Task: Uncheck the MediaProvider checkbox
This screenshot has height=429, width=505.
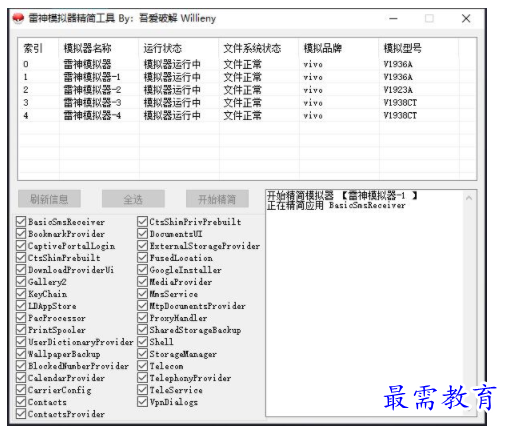Action: (142, 282)
